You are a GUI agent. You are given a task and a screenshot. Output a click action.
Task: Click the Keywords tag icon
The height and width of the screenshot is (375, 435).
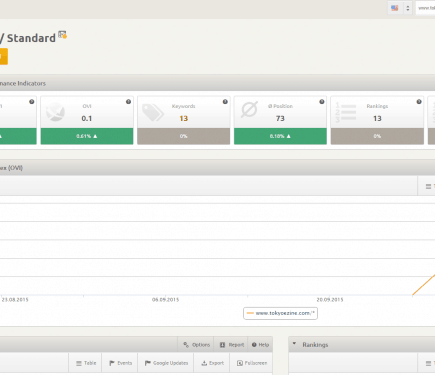(153, 112)
